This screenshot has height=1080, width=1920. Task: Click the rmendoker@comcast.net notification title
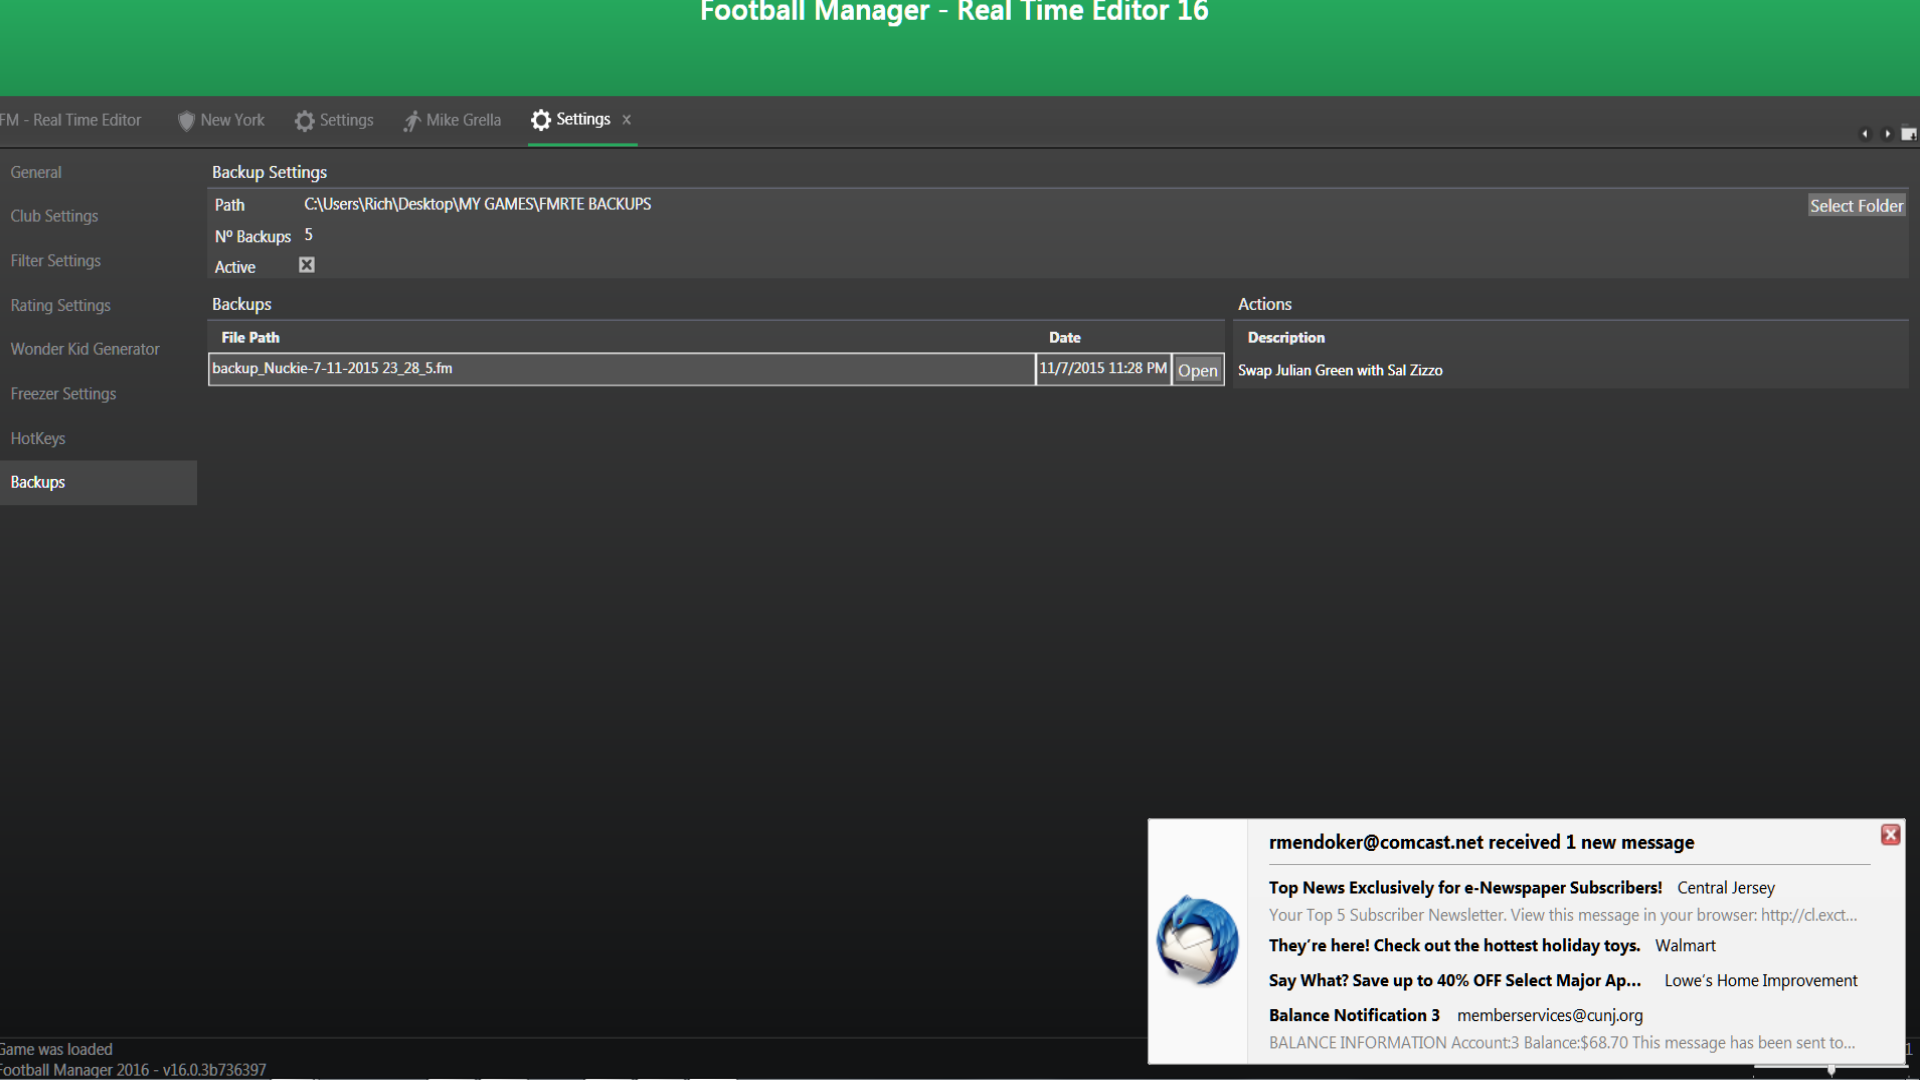tap(1481, 842)
